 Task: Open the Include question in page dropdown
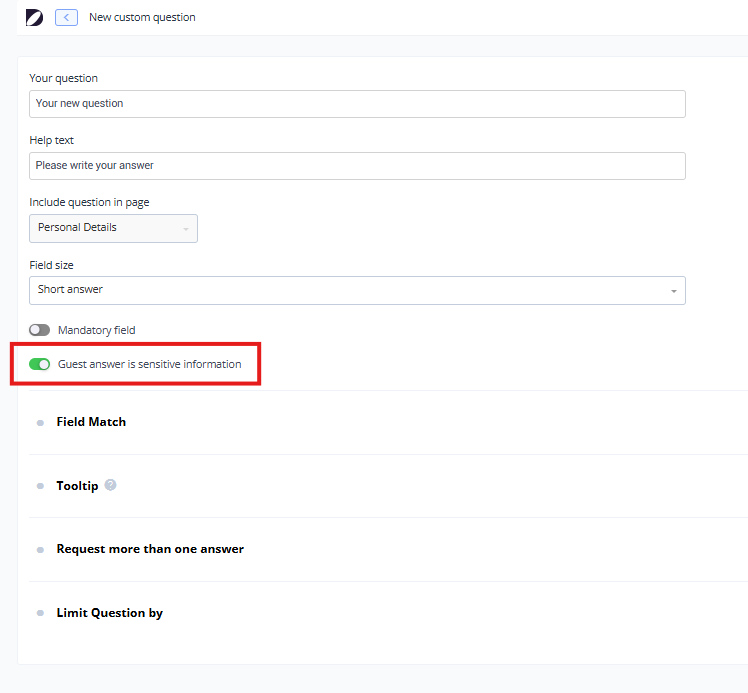point(113,228)
